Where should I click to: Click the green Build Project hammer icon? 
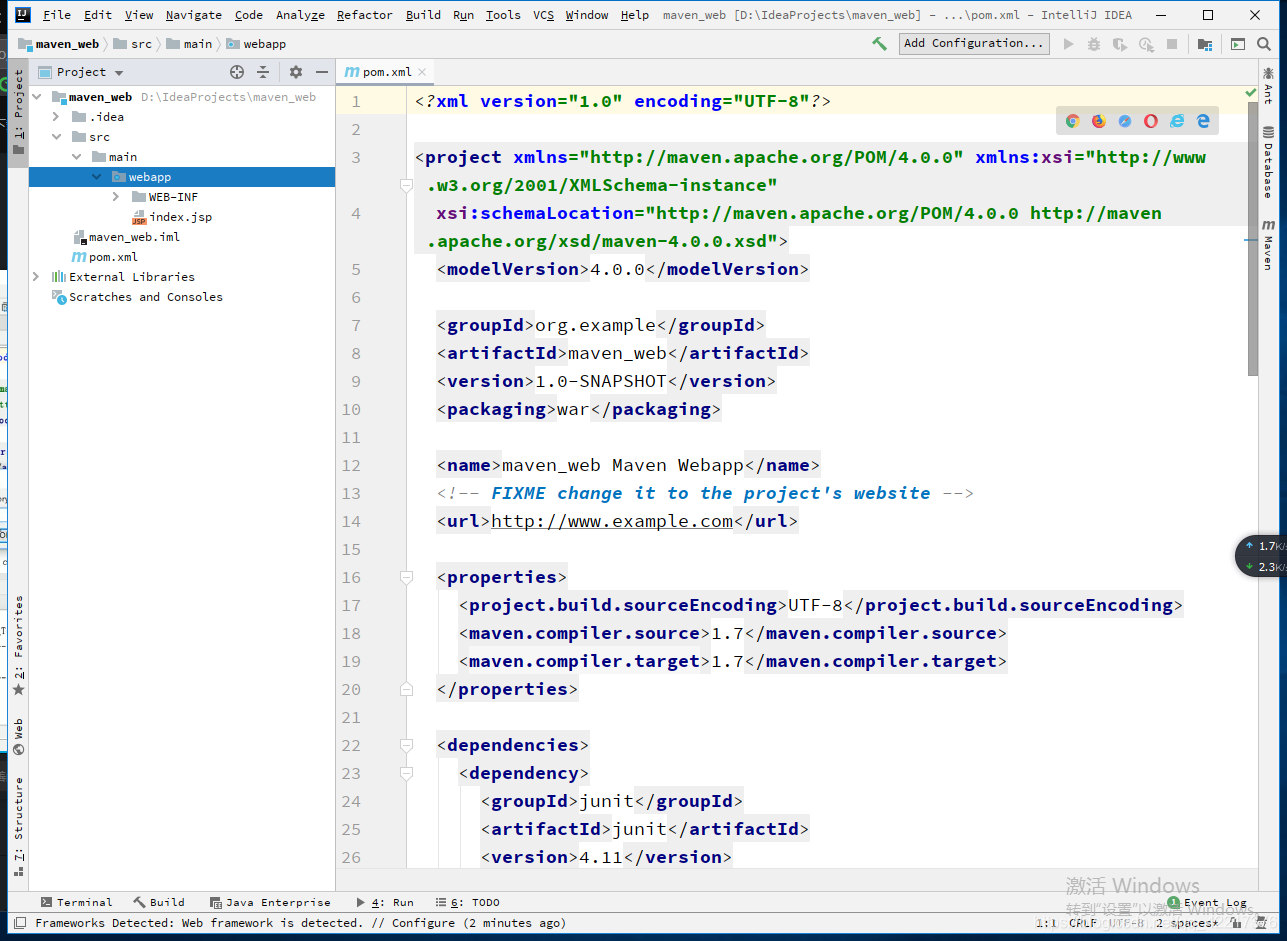(x=879, y=44)
